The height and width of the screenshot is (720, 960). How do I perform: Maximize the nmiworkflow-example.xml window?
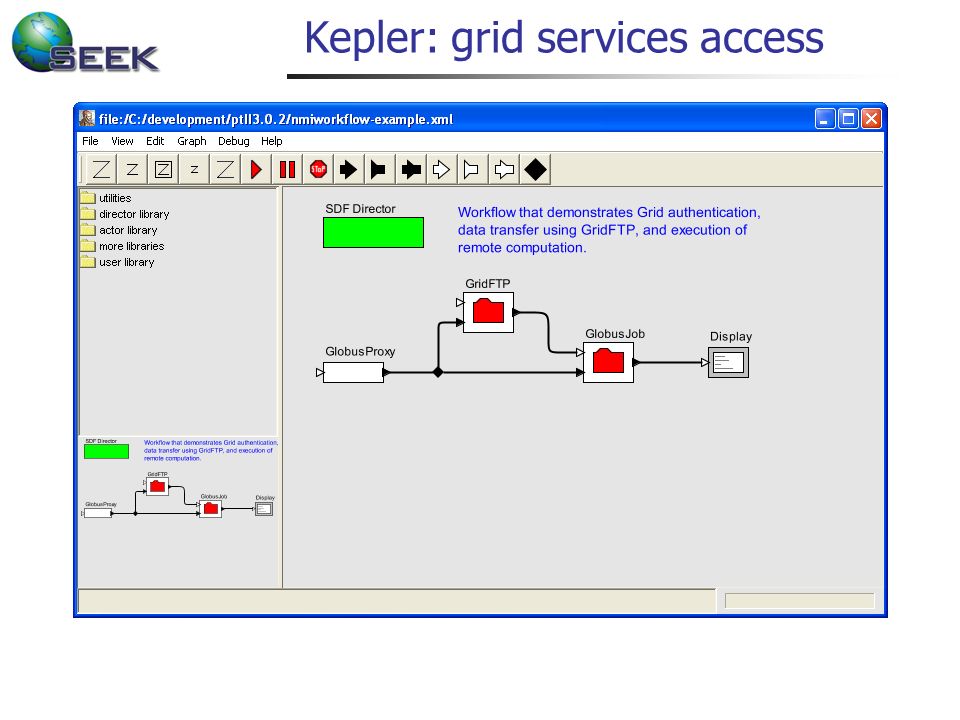pos(848,118)
